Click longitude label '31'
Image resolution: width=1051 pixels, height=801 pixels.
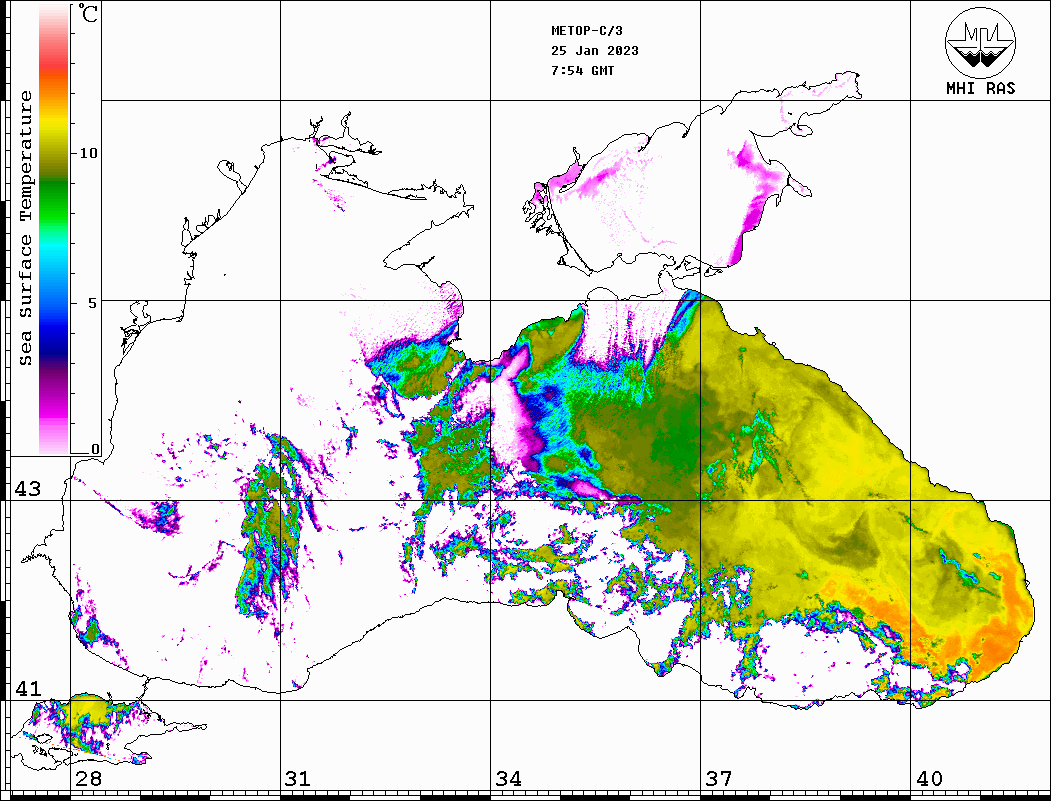[298, 779]
